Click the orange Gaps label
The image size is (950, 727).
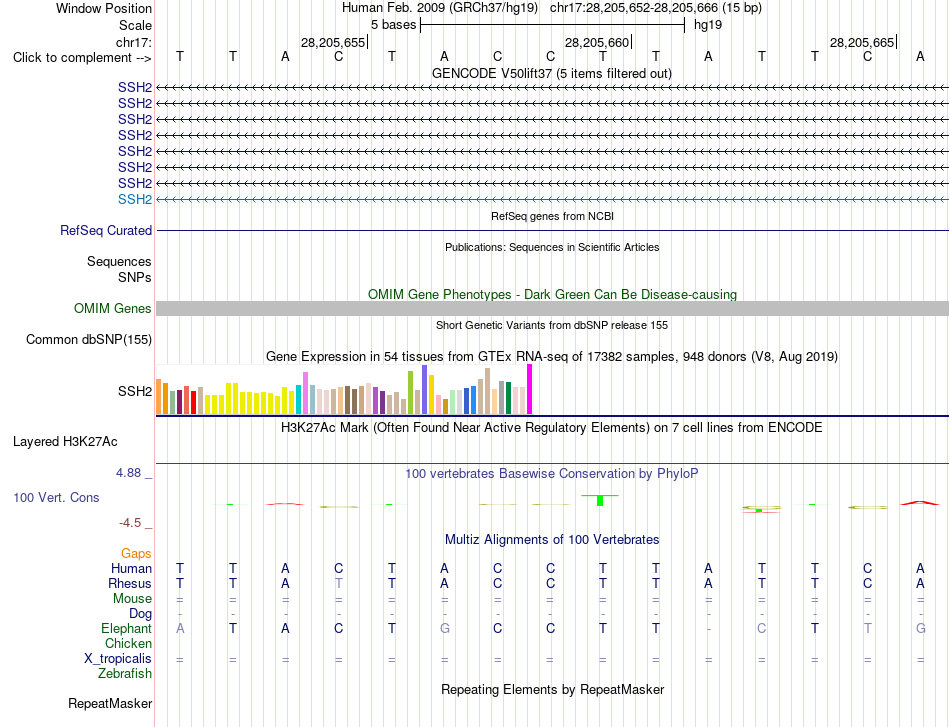[136, 554]
